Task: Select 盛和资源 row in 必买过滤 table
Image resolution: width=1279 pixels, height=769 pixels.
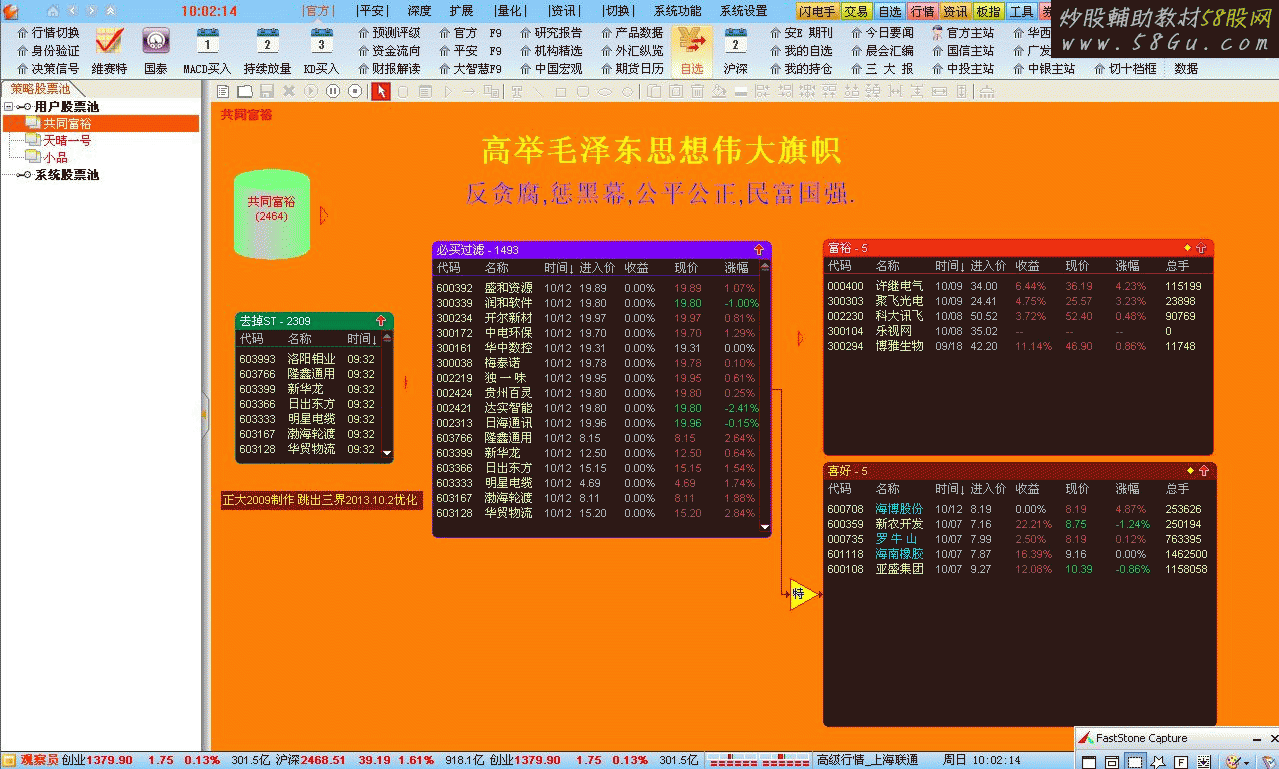Action: tap(598, 288)
